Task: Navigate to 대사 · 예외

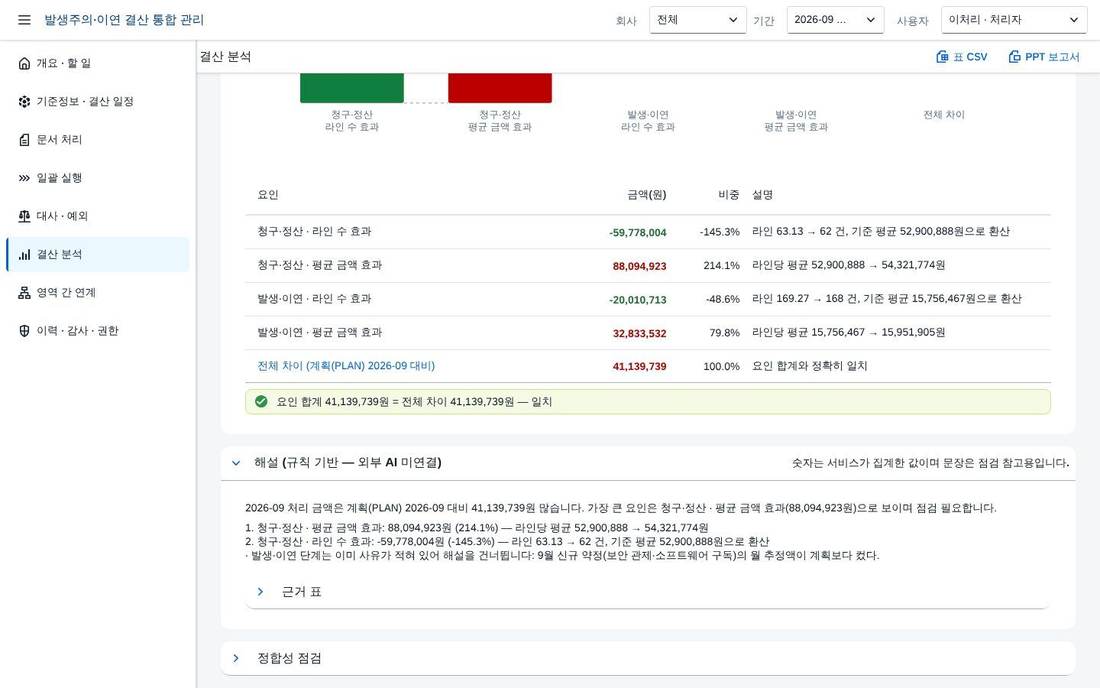Action: click(98, 216)
